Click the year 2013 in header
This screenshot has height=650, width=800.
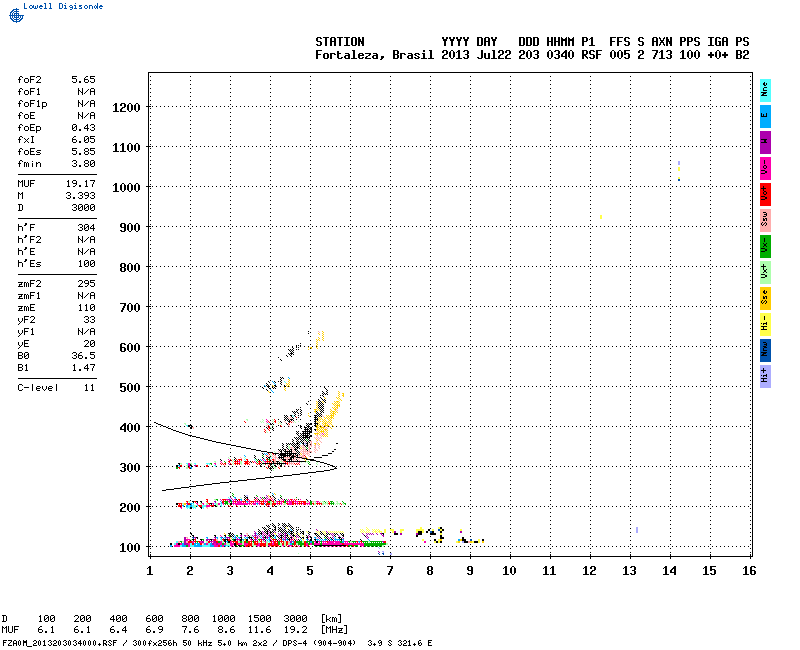coord(455,55)
